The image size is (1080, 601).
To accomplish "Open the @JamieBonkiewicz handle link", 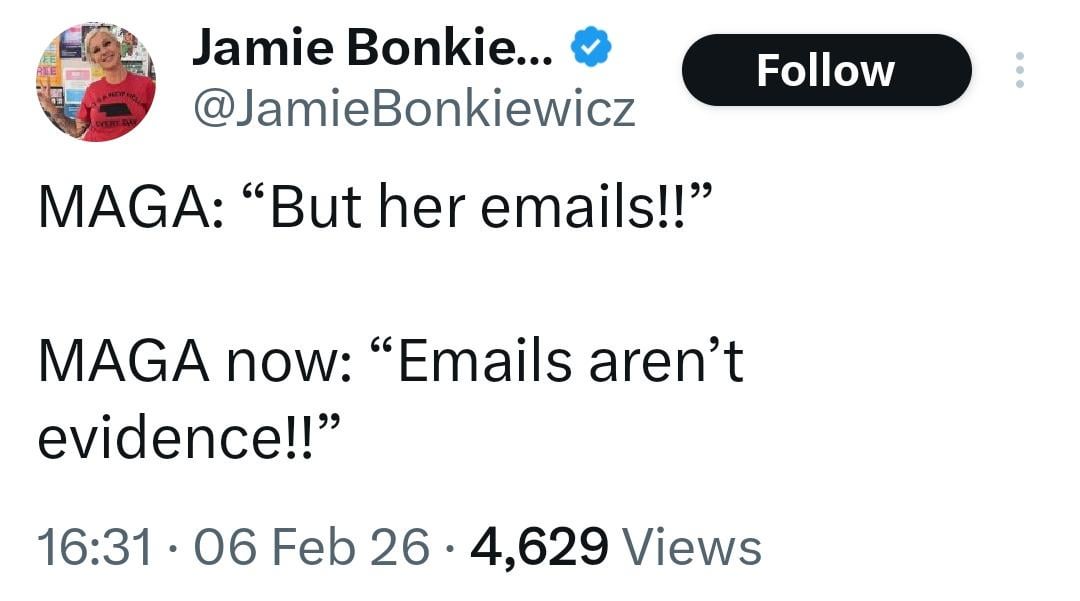I will click(413, 108).
